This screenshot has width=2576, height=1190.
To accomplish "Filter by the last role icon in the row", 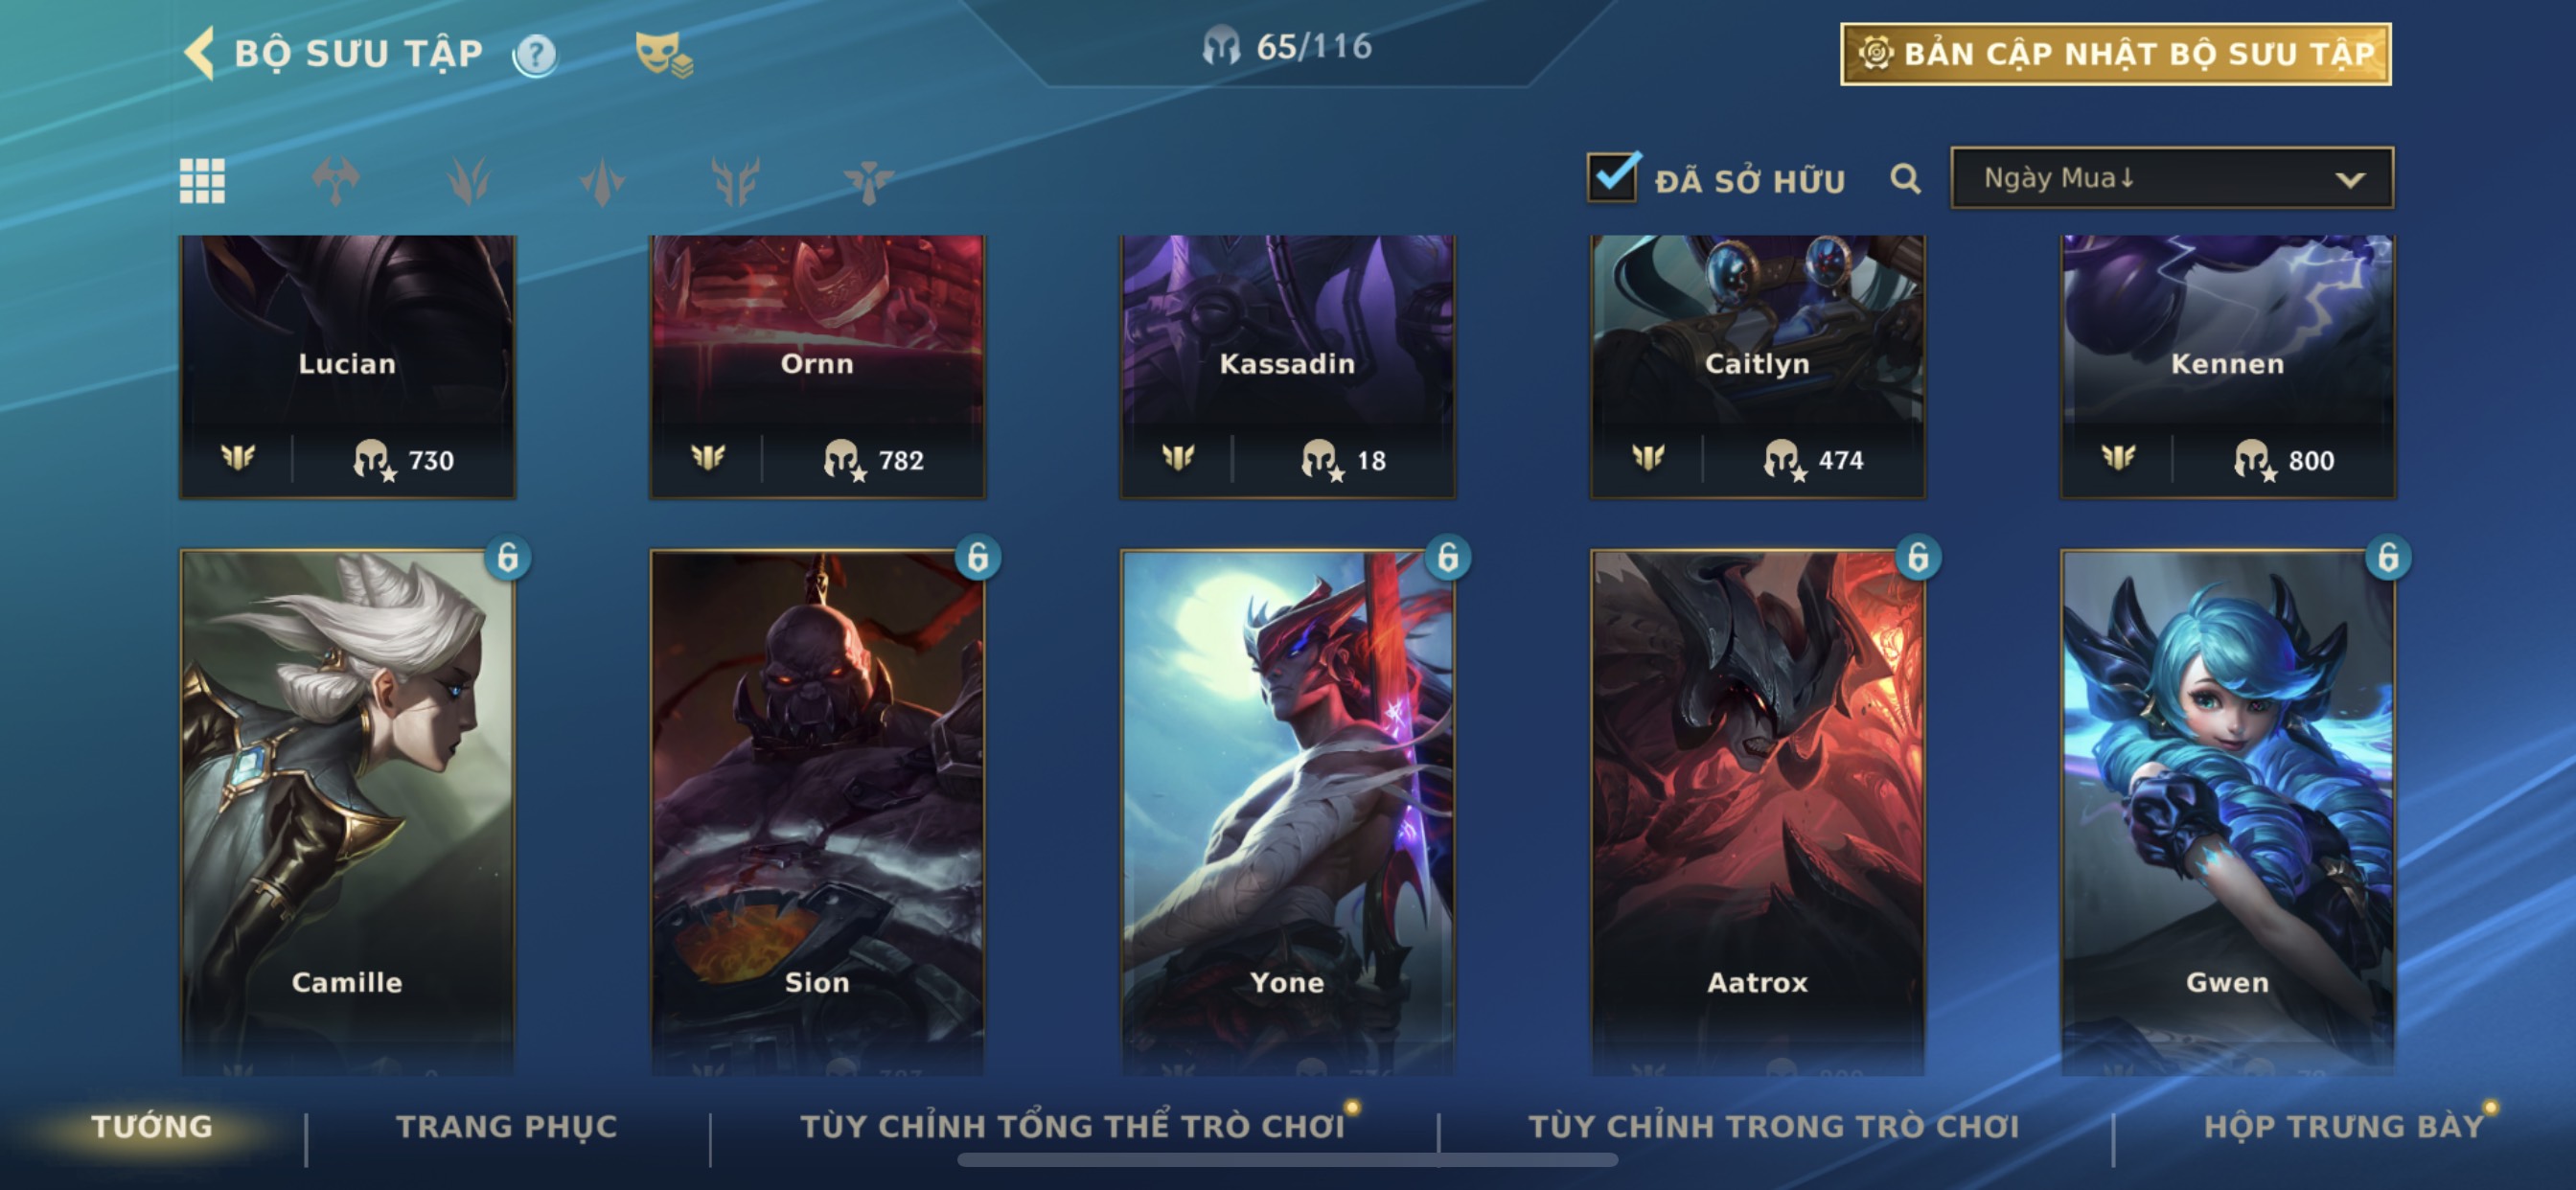I will pyautogui.click(x=868, y=181).
